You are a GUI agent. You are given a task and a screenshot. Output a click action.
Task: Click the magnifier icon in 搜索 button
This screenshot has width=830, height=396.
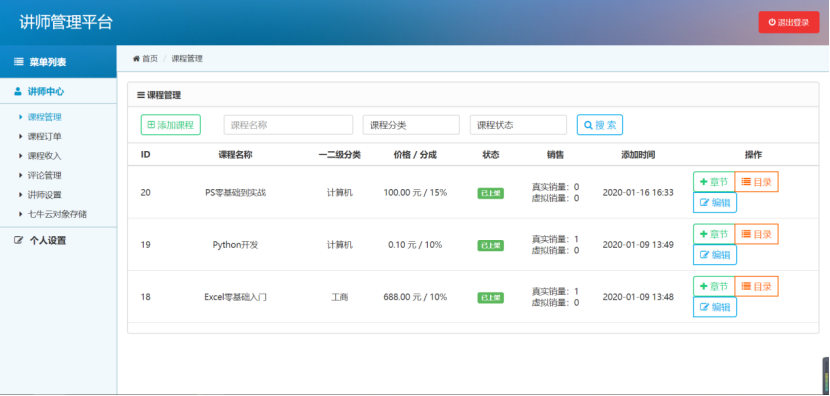[x=588, y=125]
